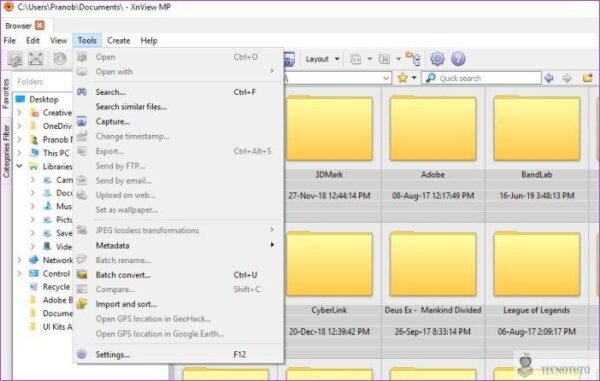
Task: Expand the This PC node
Action: (20, 153)
